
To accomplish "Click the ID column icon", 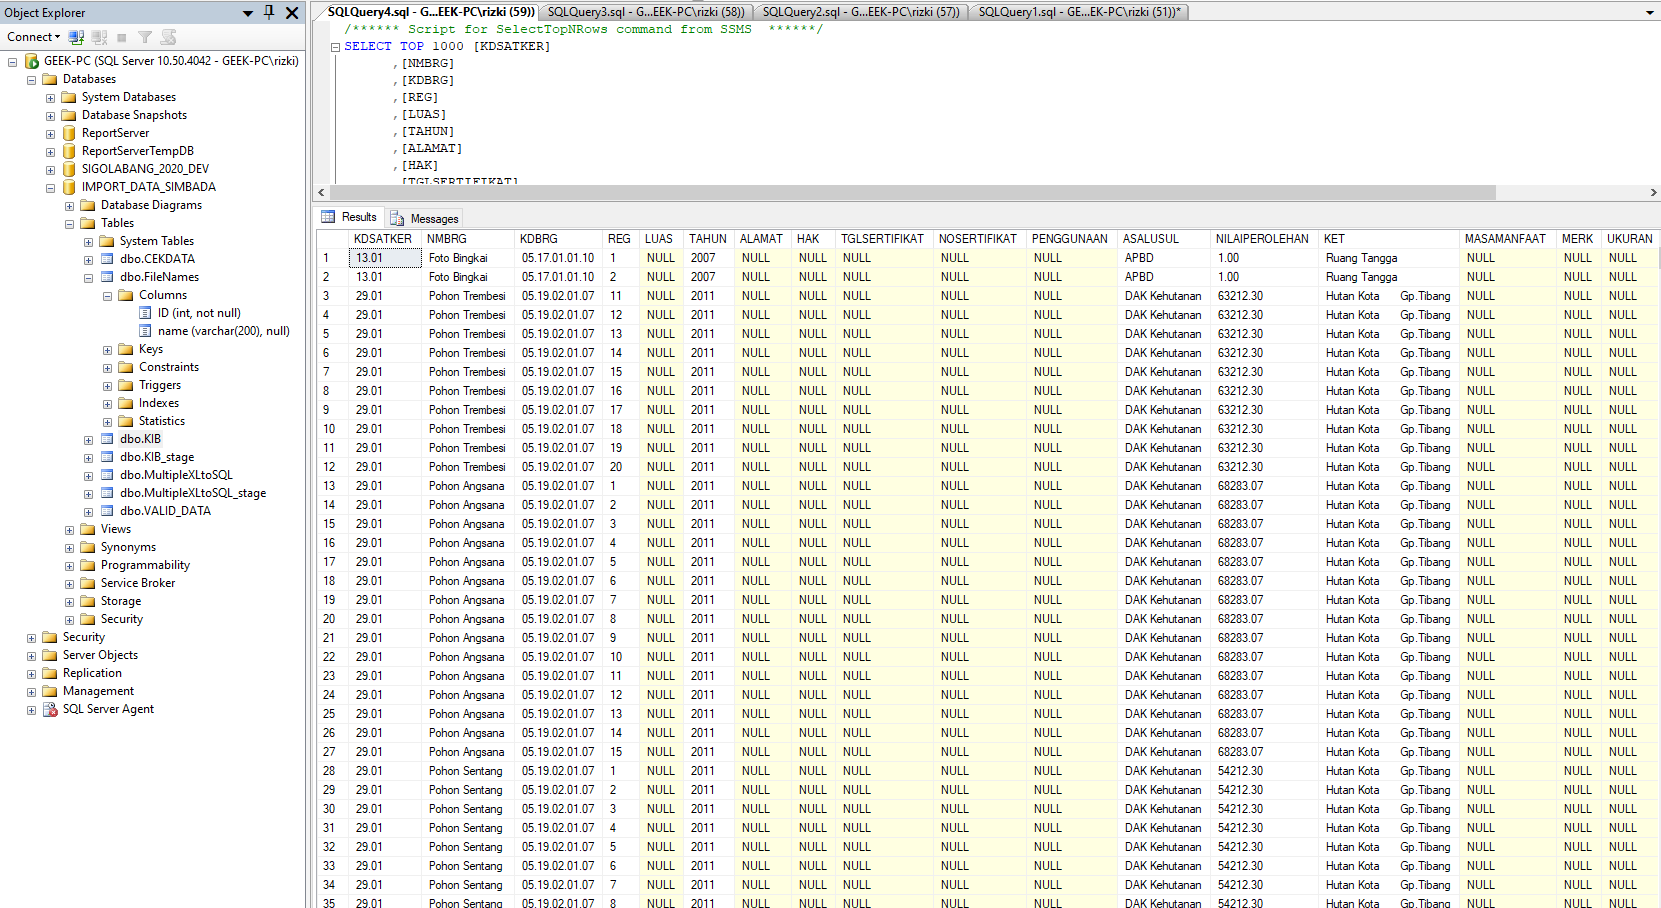I will [145, 313].
